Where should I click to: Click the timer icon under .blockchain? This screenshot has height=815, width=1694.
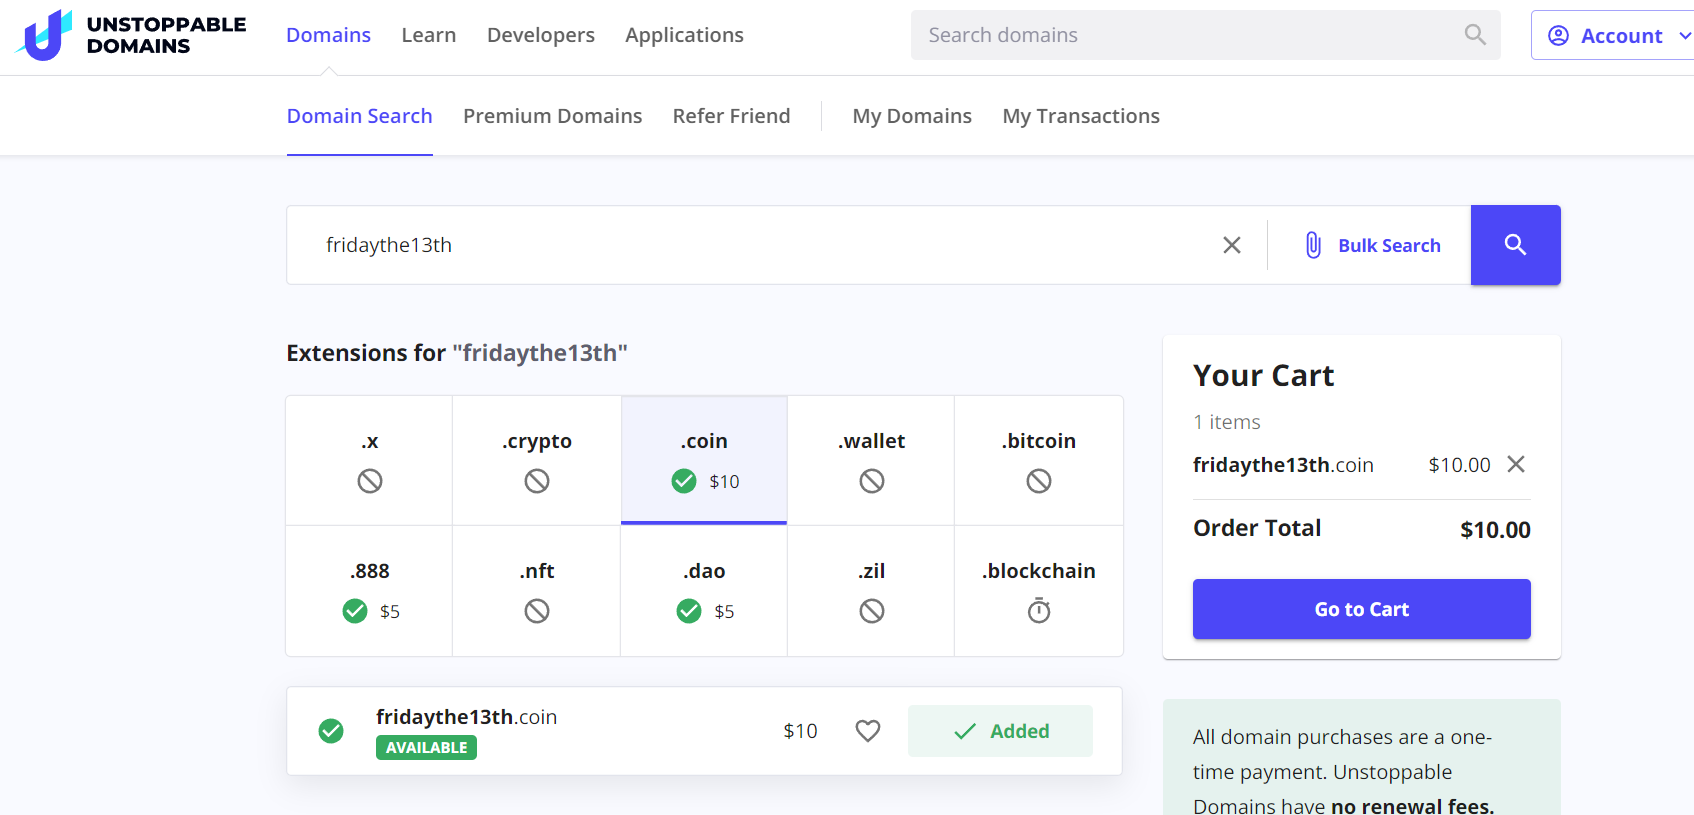(x=1039, y=610)
